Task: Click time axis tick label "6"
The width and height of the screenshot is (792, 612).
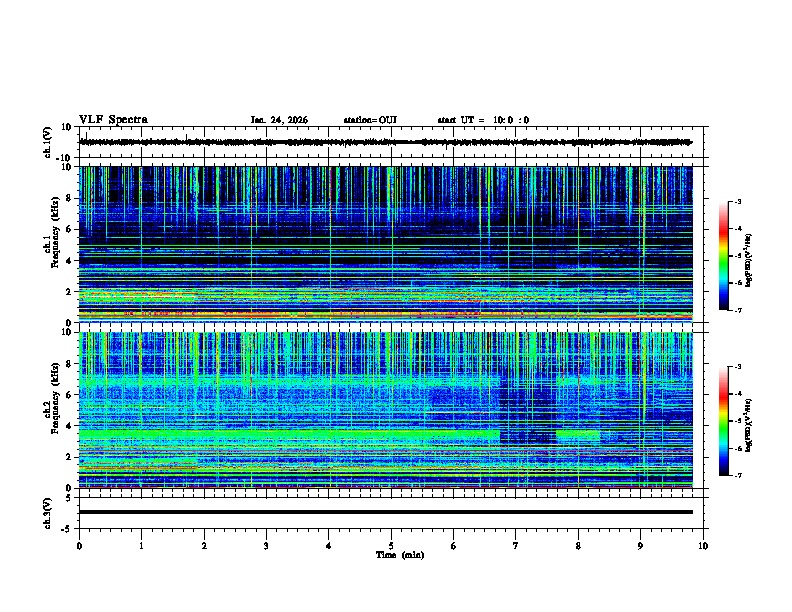Action: 454,546
